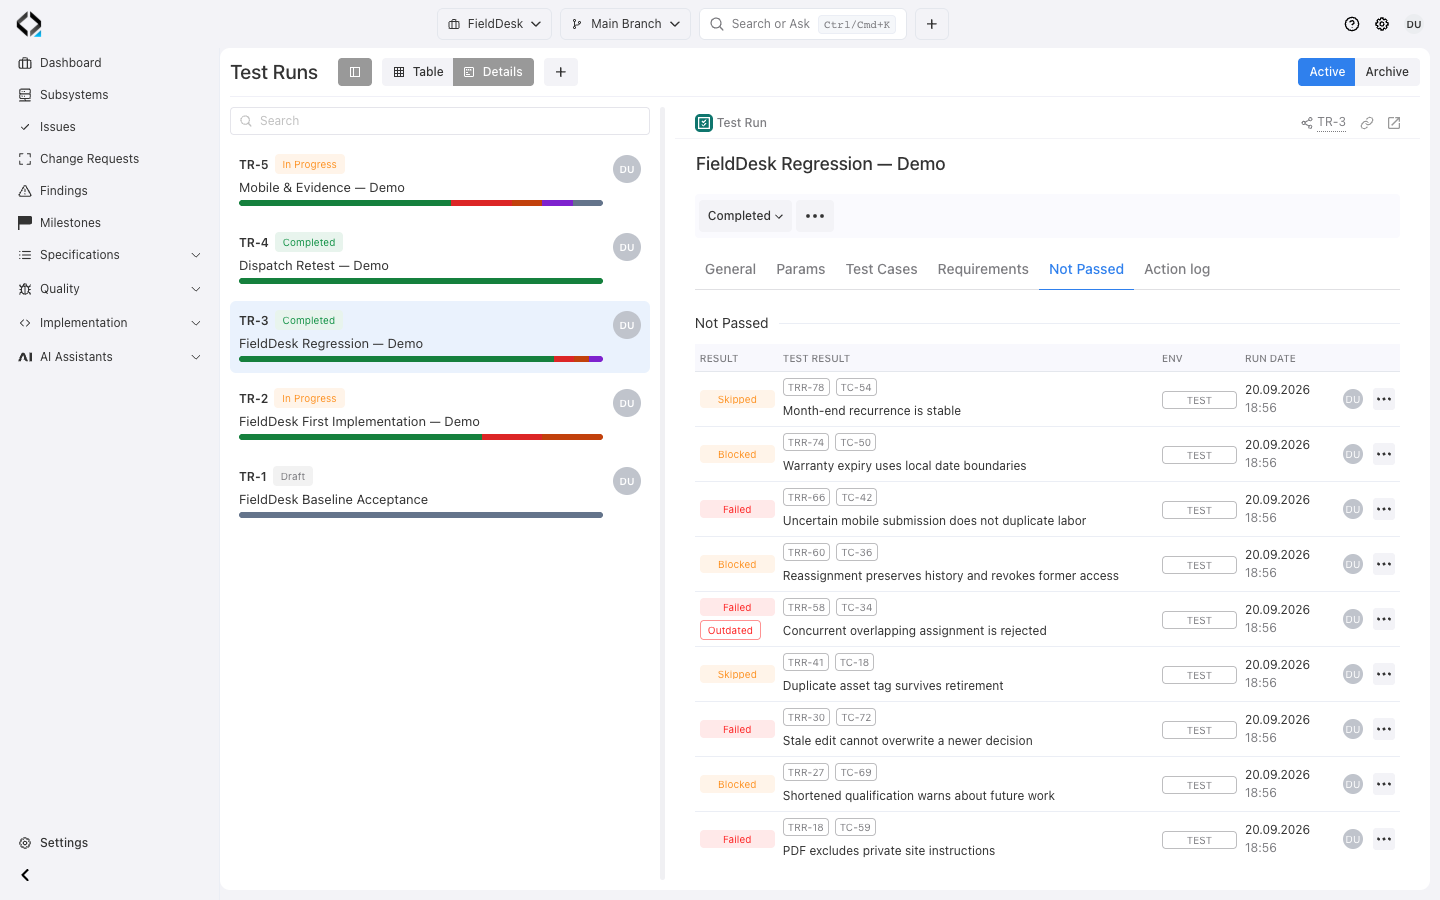Image resolution: width=1440 pixels, height=900 pixels.
Task: Open row menu for Month-end recurrence is stable
Action: tap(1384, 399)
